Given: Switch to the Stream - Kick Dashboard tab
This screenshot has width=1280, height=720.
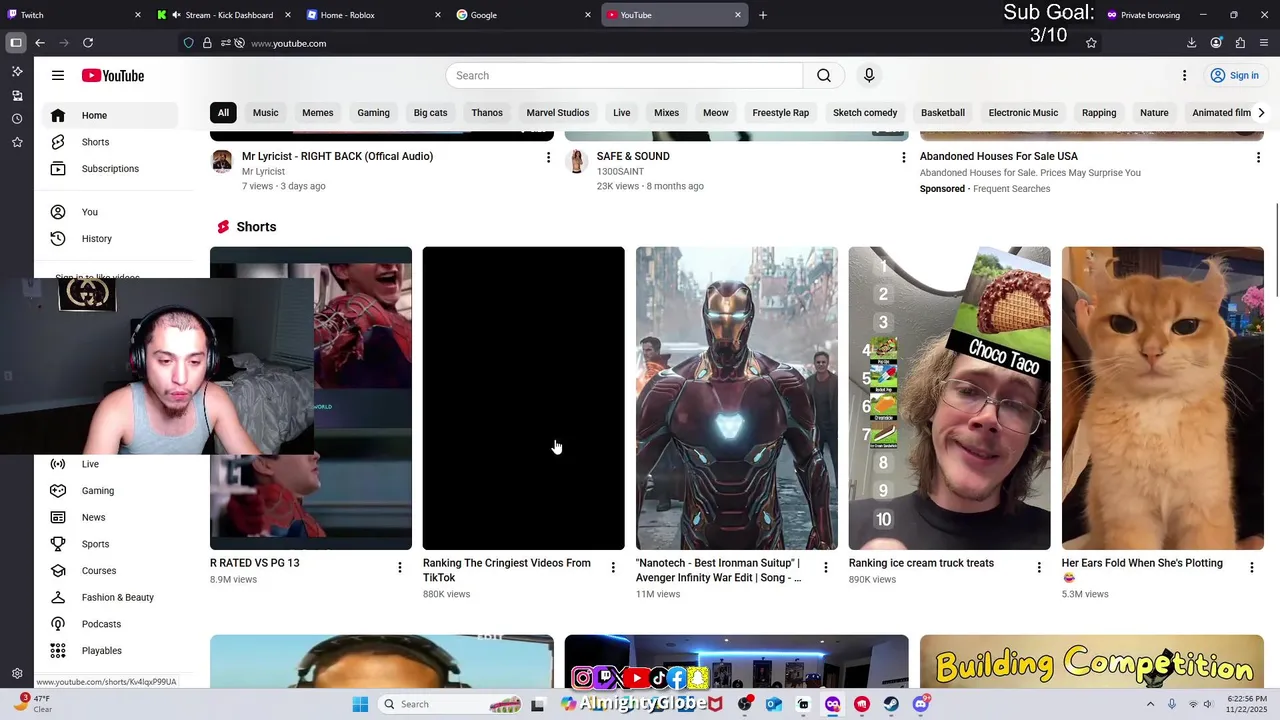Looking at the screenshot, I should click(x=224, y=15).
